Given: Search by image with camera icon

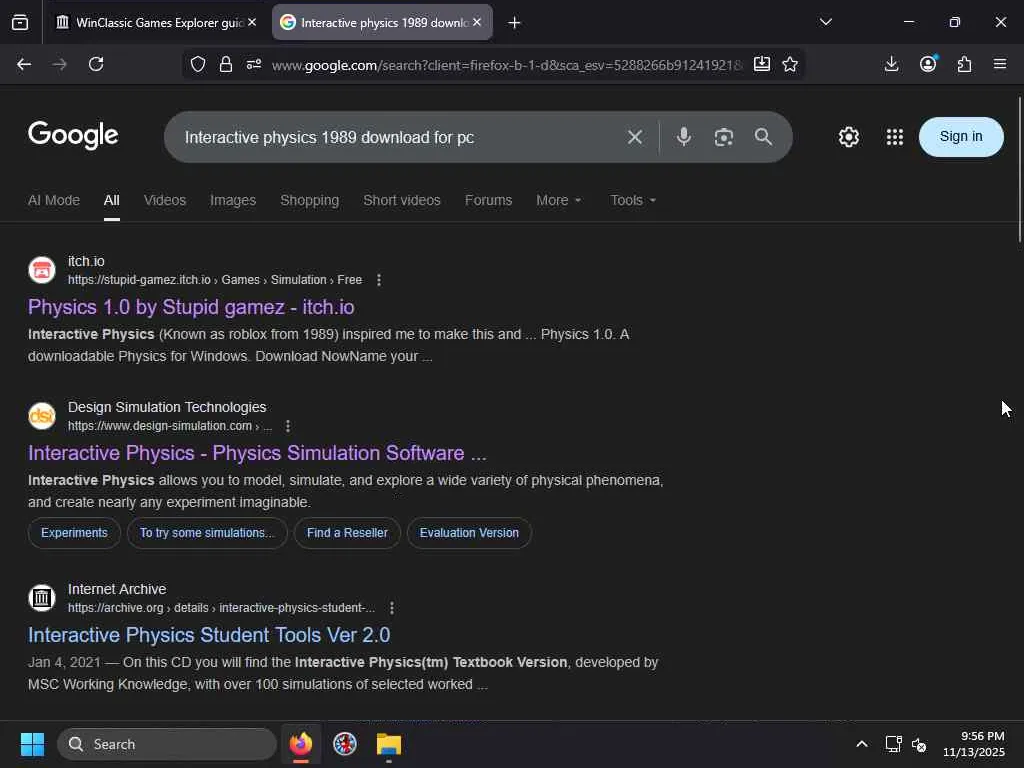Looking at the screenshot, I should tap(724, 137).
